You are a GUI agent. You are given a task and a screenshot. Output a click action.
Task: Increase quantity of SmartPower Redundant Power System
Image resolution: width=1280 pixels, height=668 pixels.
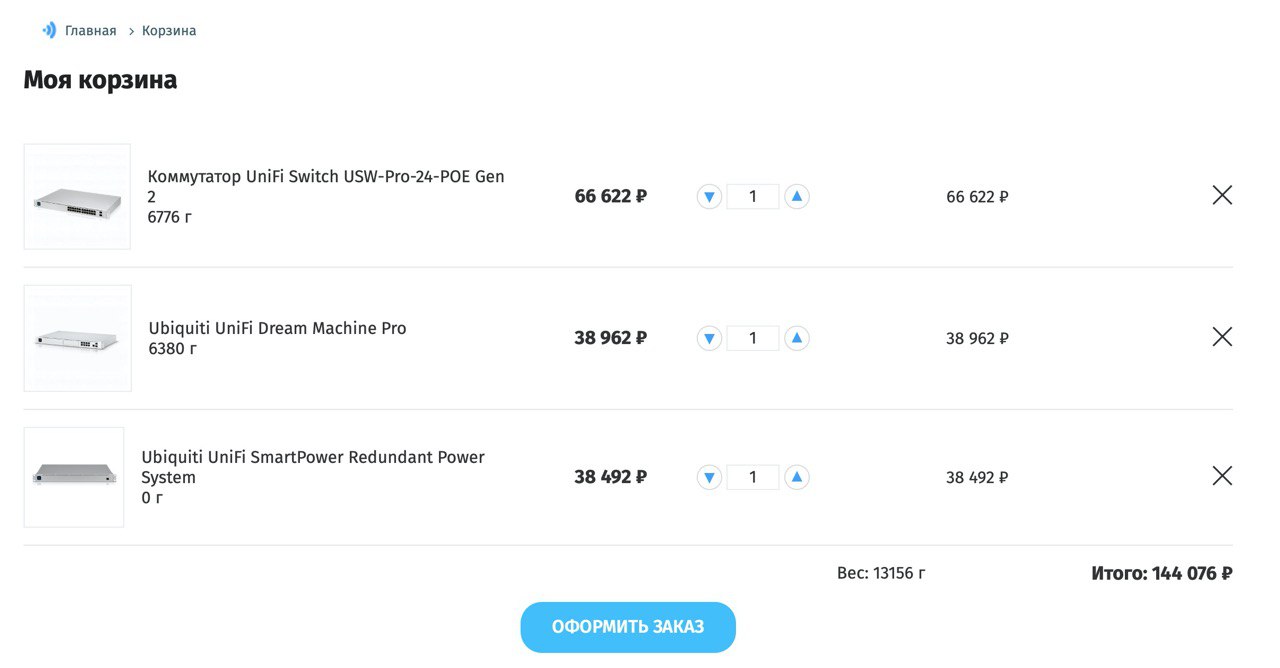click(x=797, y=477)
